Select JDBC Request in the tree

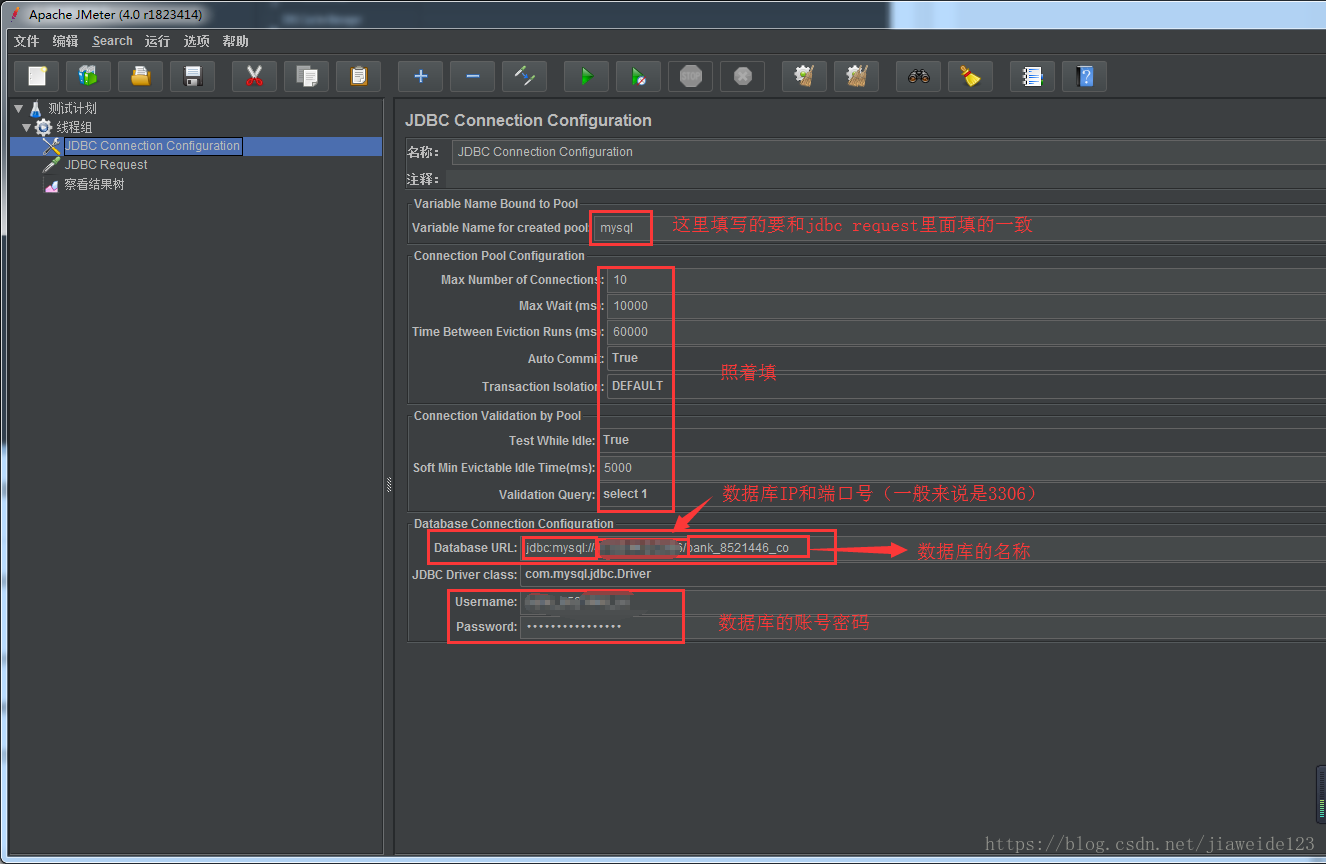point(106,165)
